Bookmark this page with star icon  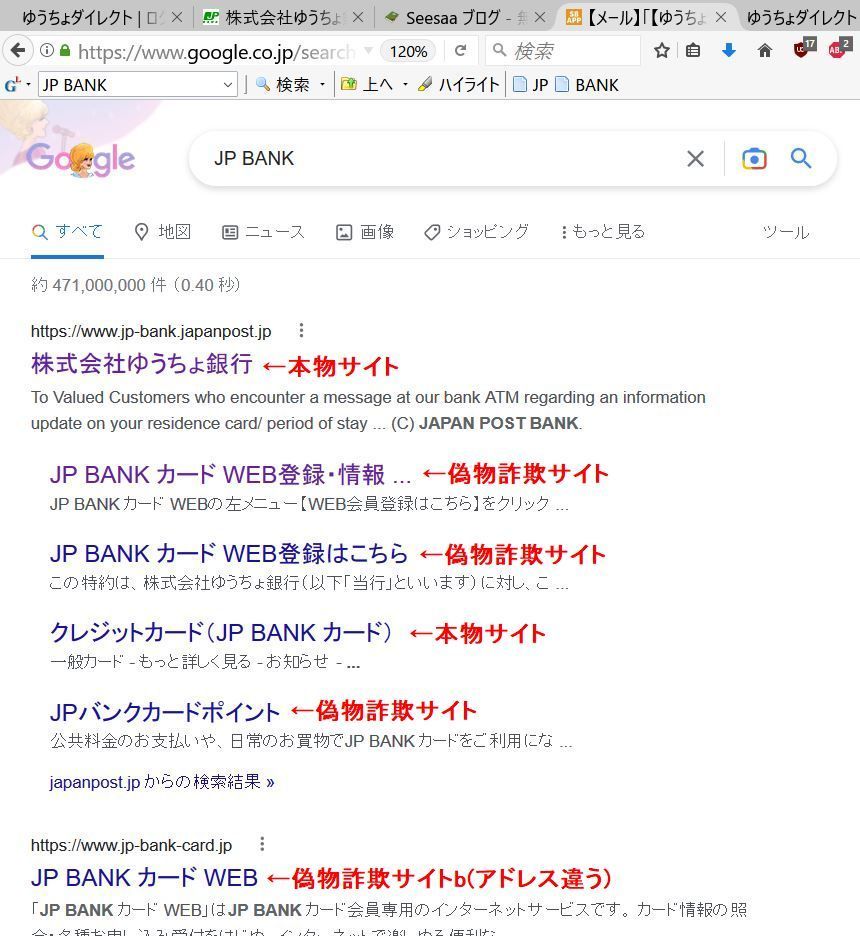click(x=661, y=51)
